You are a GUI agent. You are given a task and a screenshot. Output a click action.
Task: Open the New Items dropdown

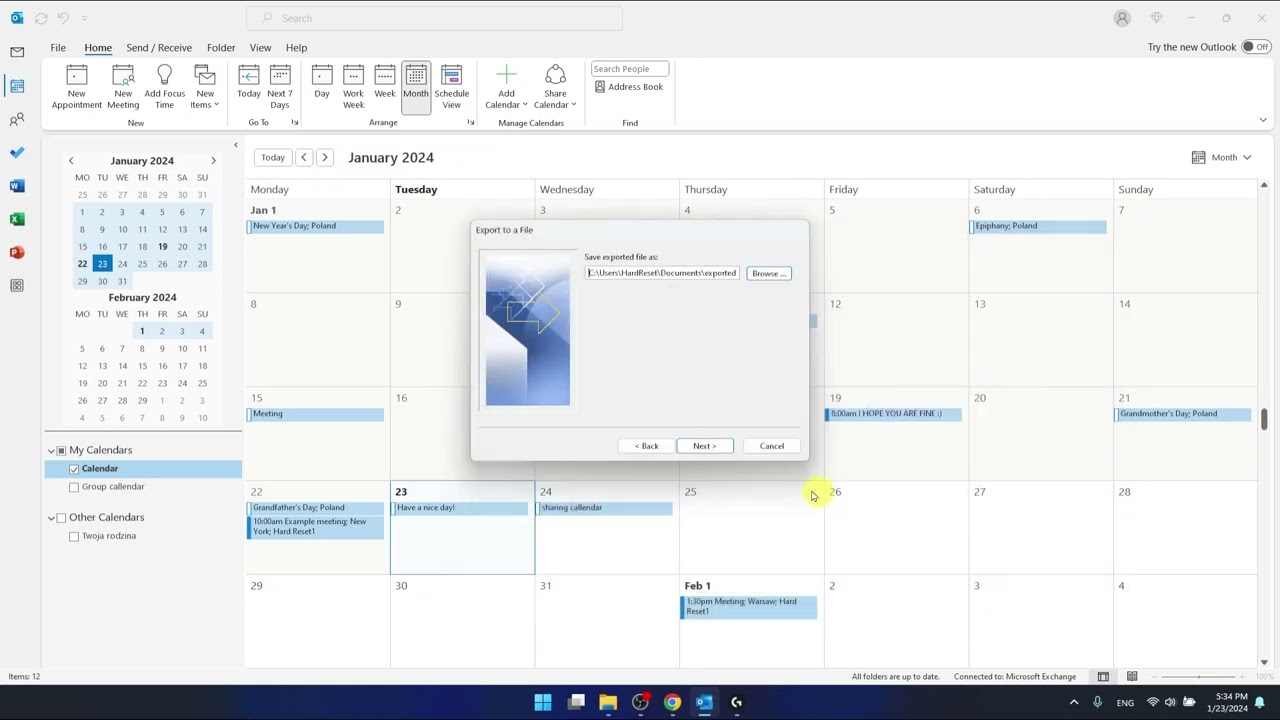pos(204,87)
